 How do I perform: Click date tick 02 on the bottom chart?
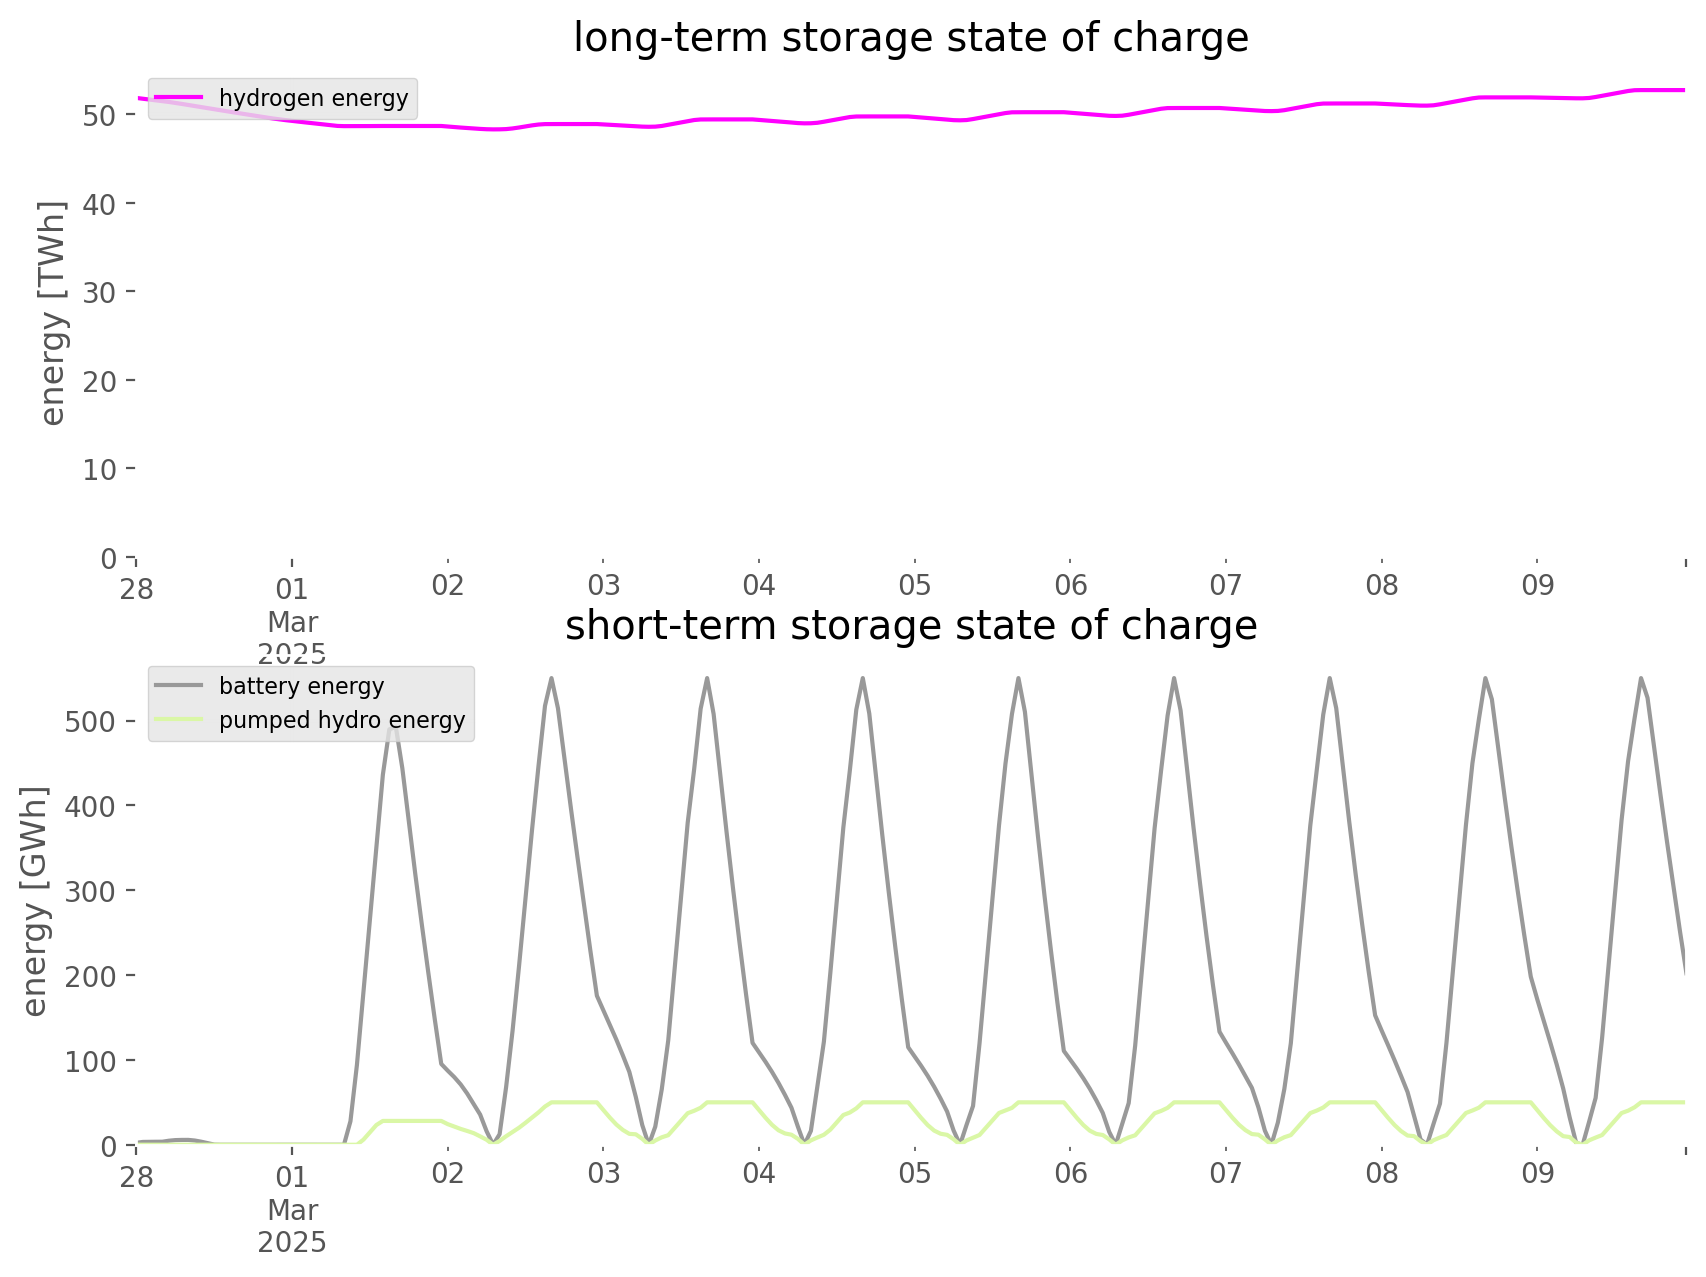(x=448, y=1174)
